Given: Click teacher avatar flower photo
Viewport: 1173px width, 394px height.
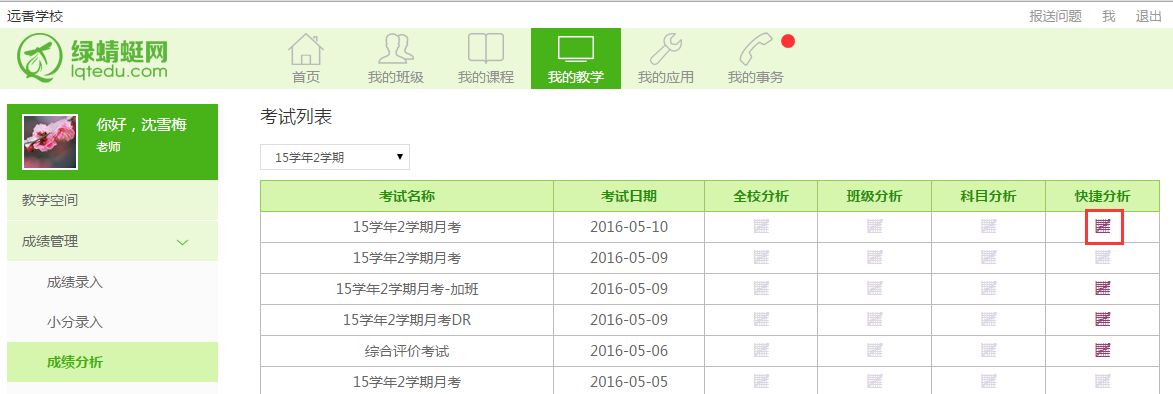Looking at the screenshot, I should point(50,141).
